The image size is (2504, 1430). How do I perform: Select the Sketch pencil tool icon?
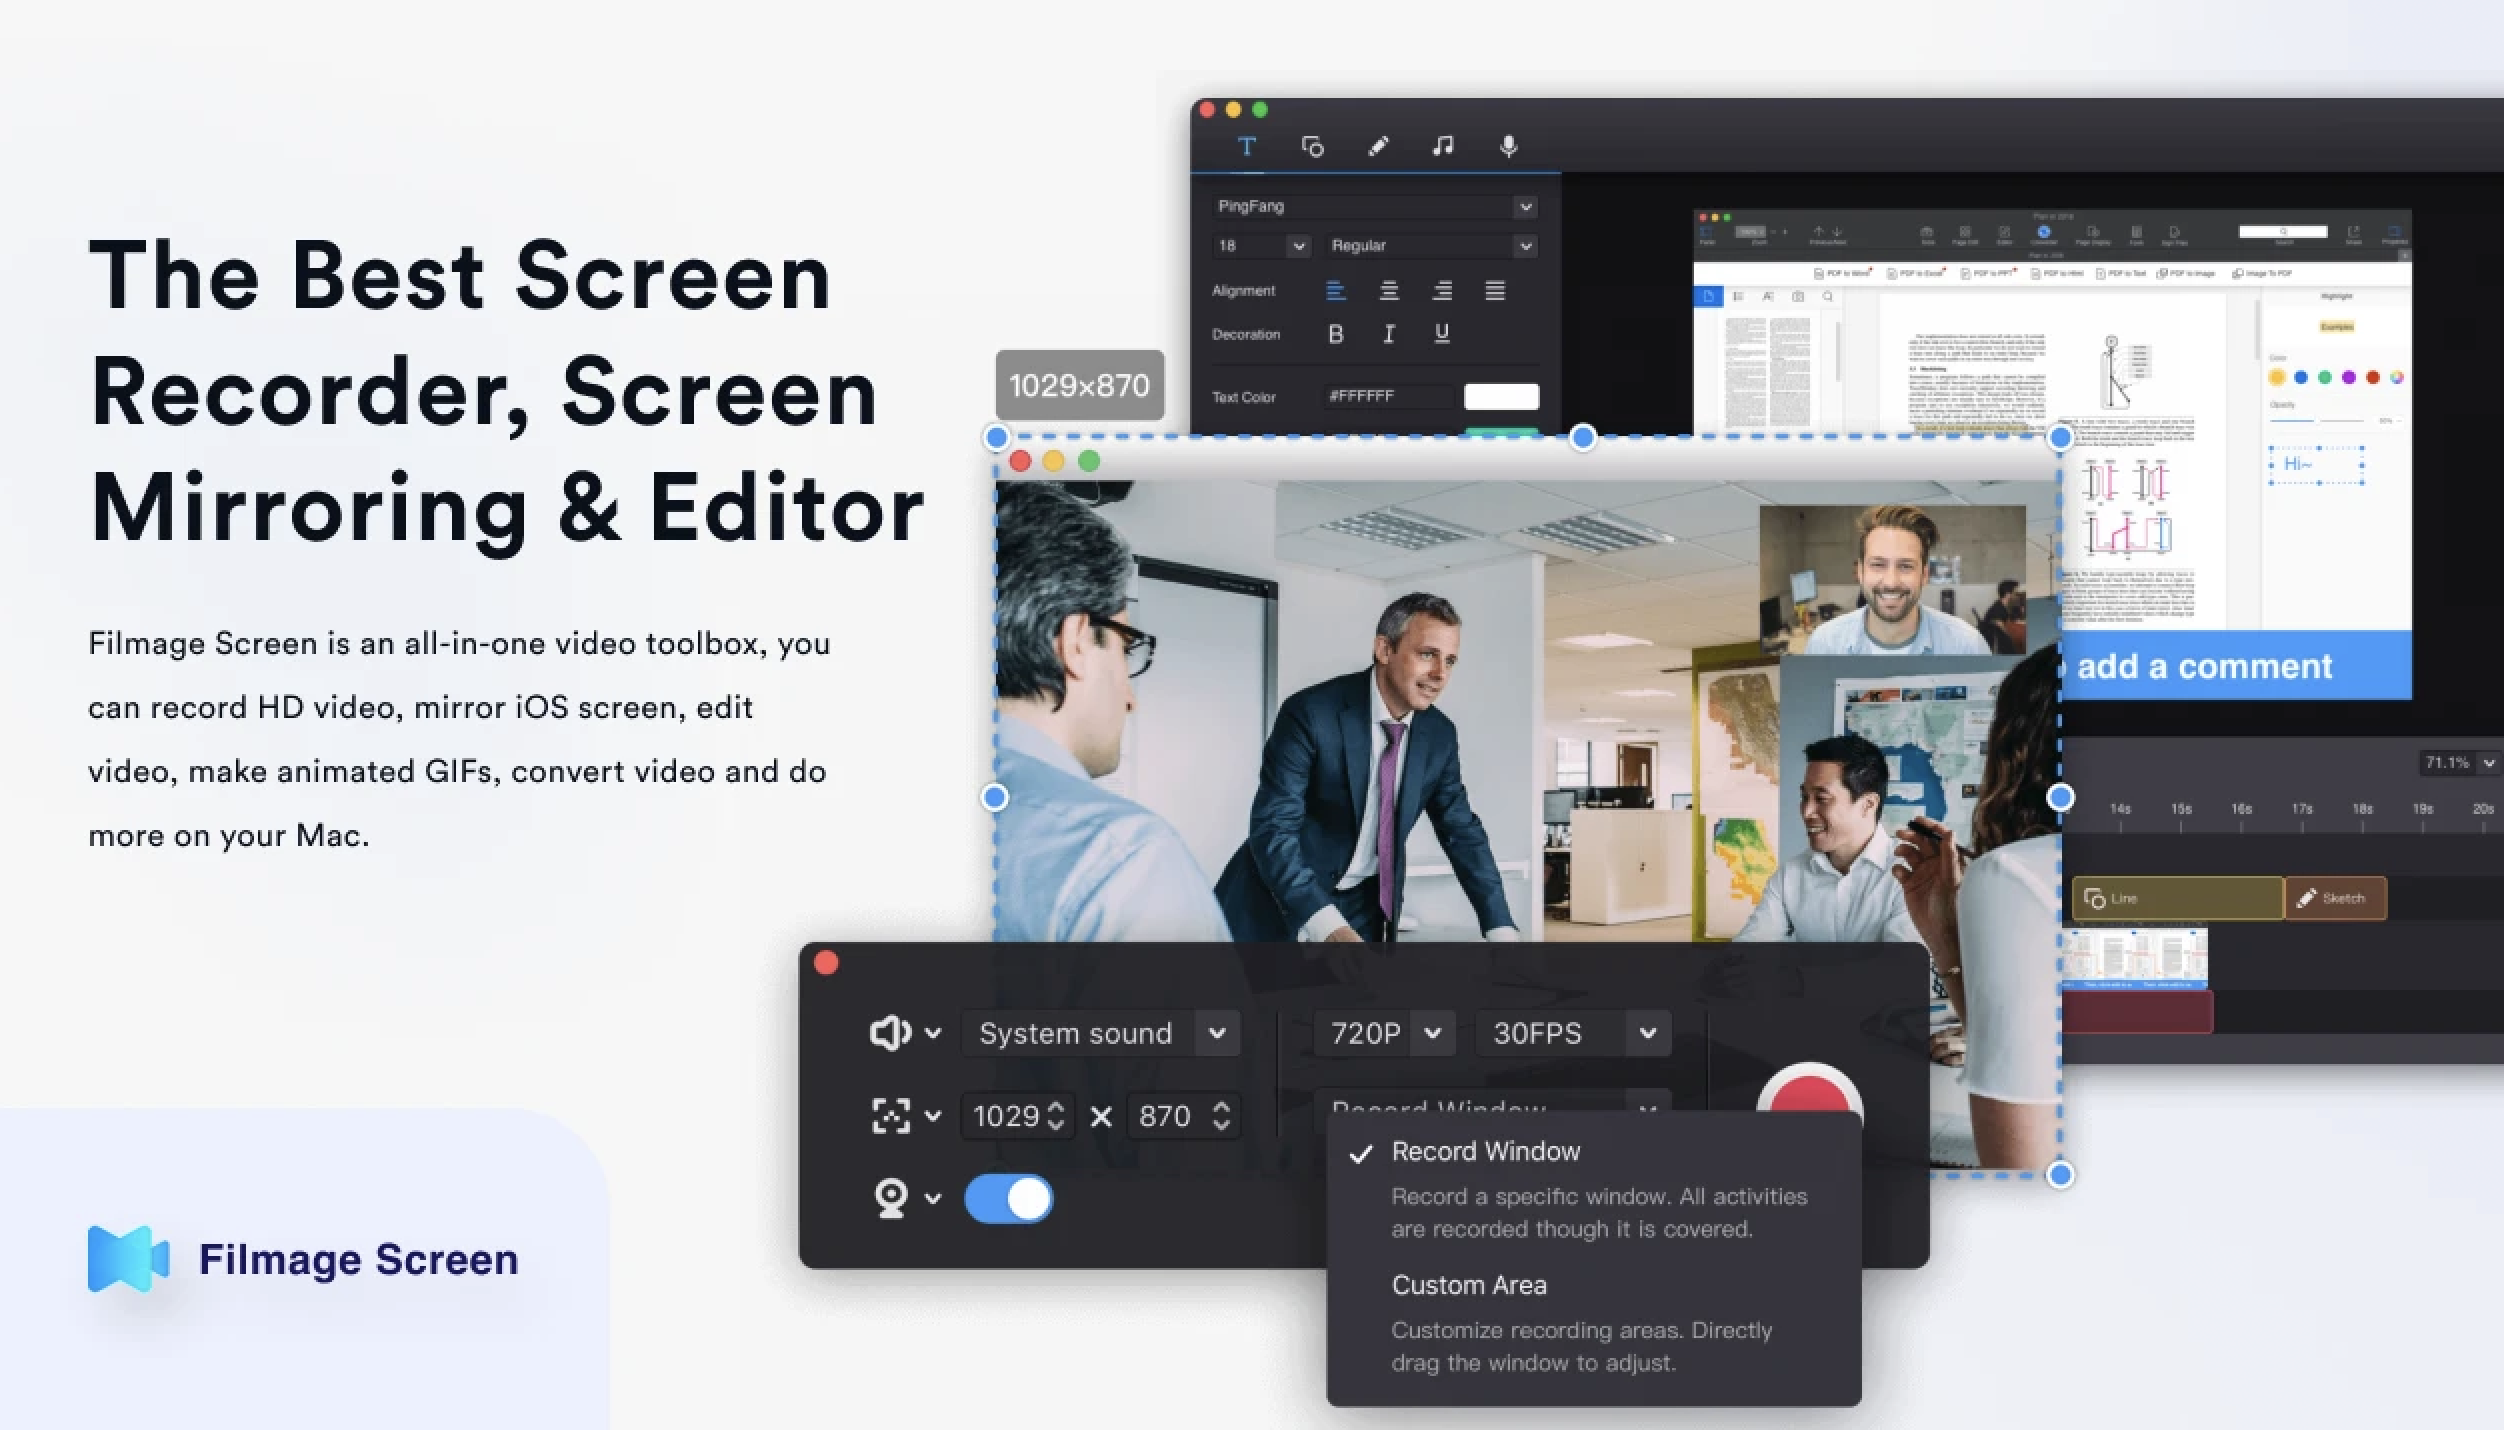pyautogui.click(x=1378, y=147)
